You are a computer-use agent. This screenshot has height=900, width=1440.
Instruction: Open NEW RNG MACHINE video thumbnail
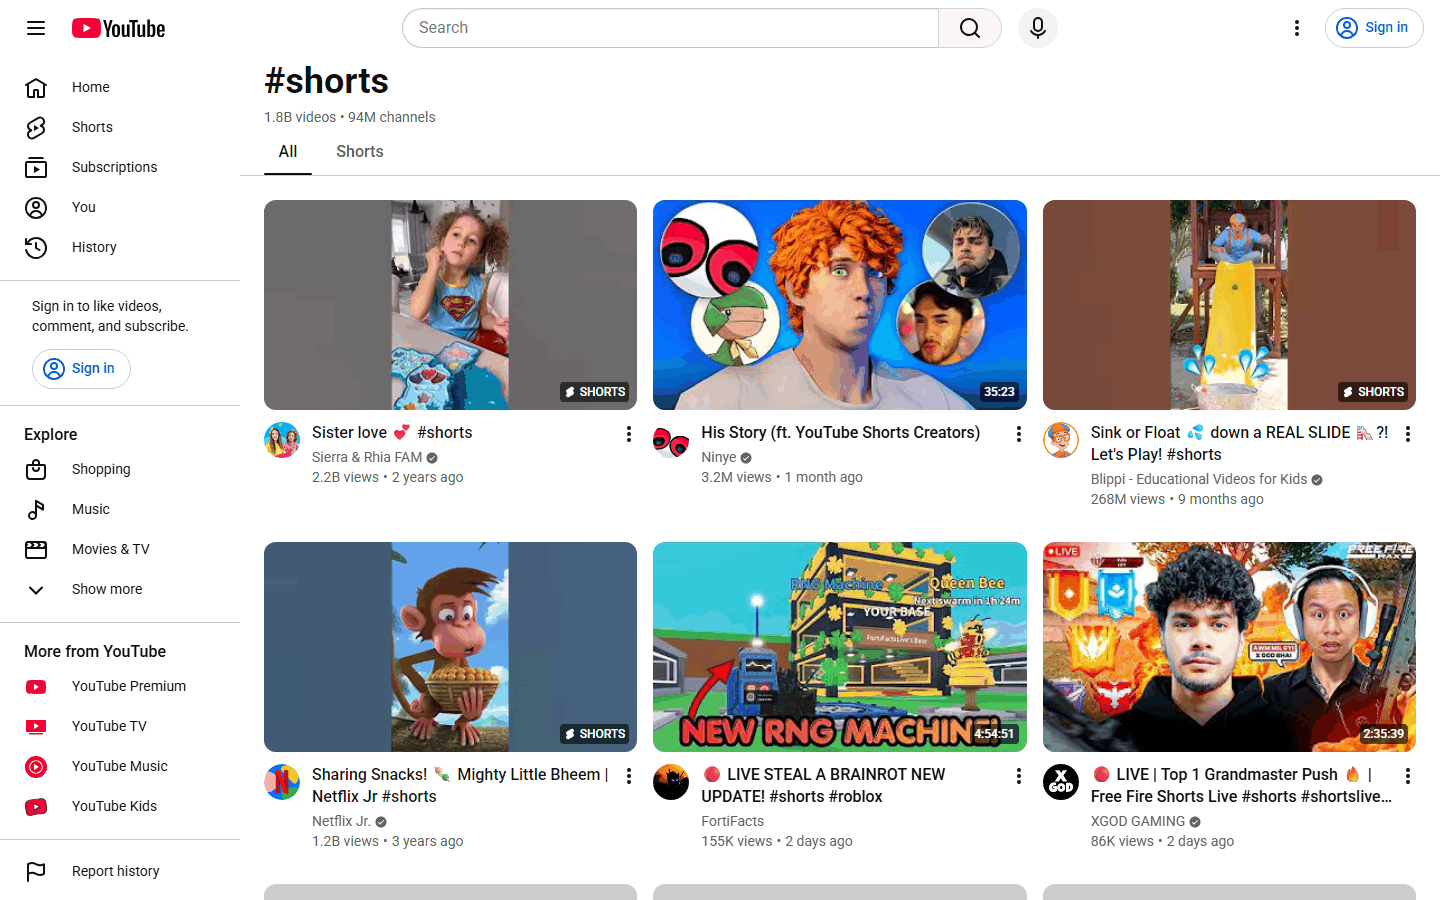point(840,647)
